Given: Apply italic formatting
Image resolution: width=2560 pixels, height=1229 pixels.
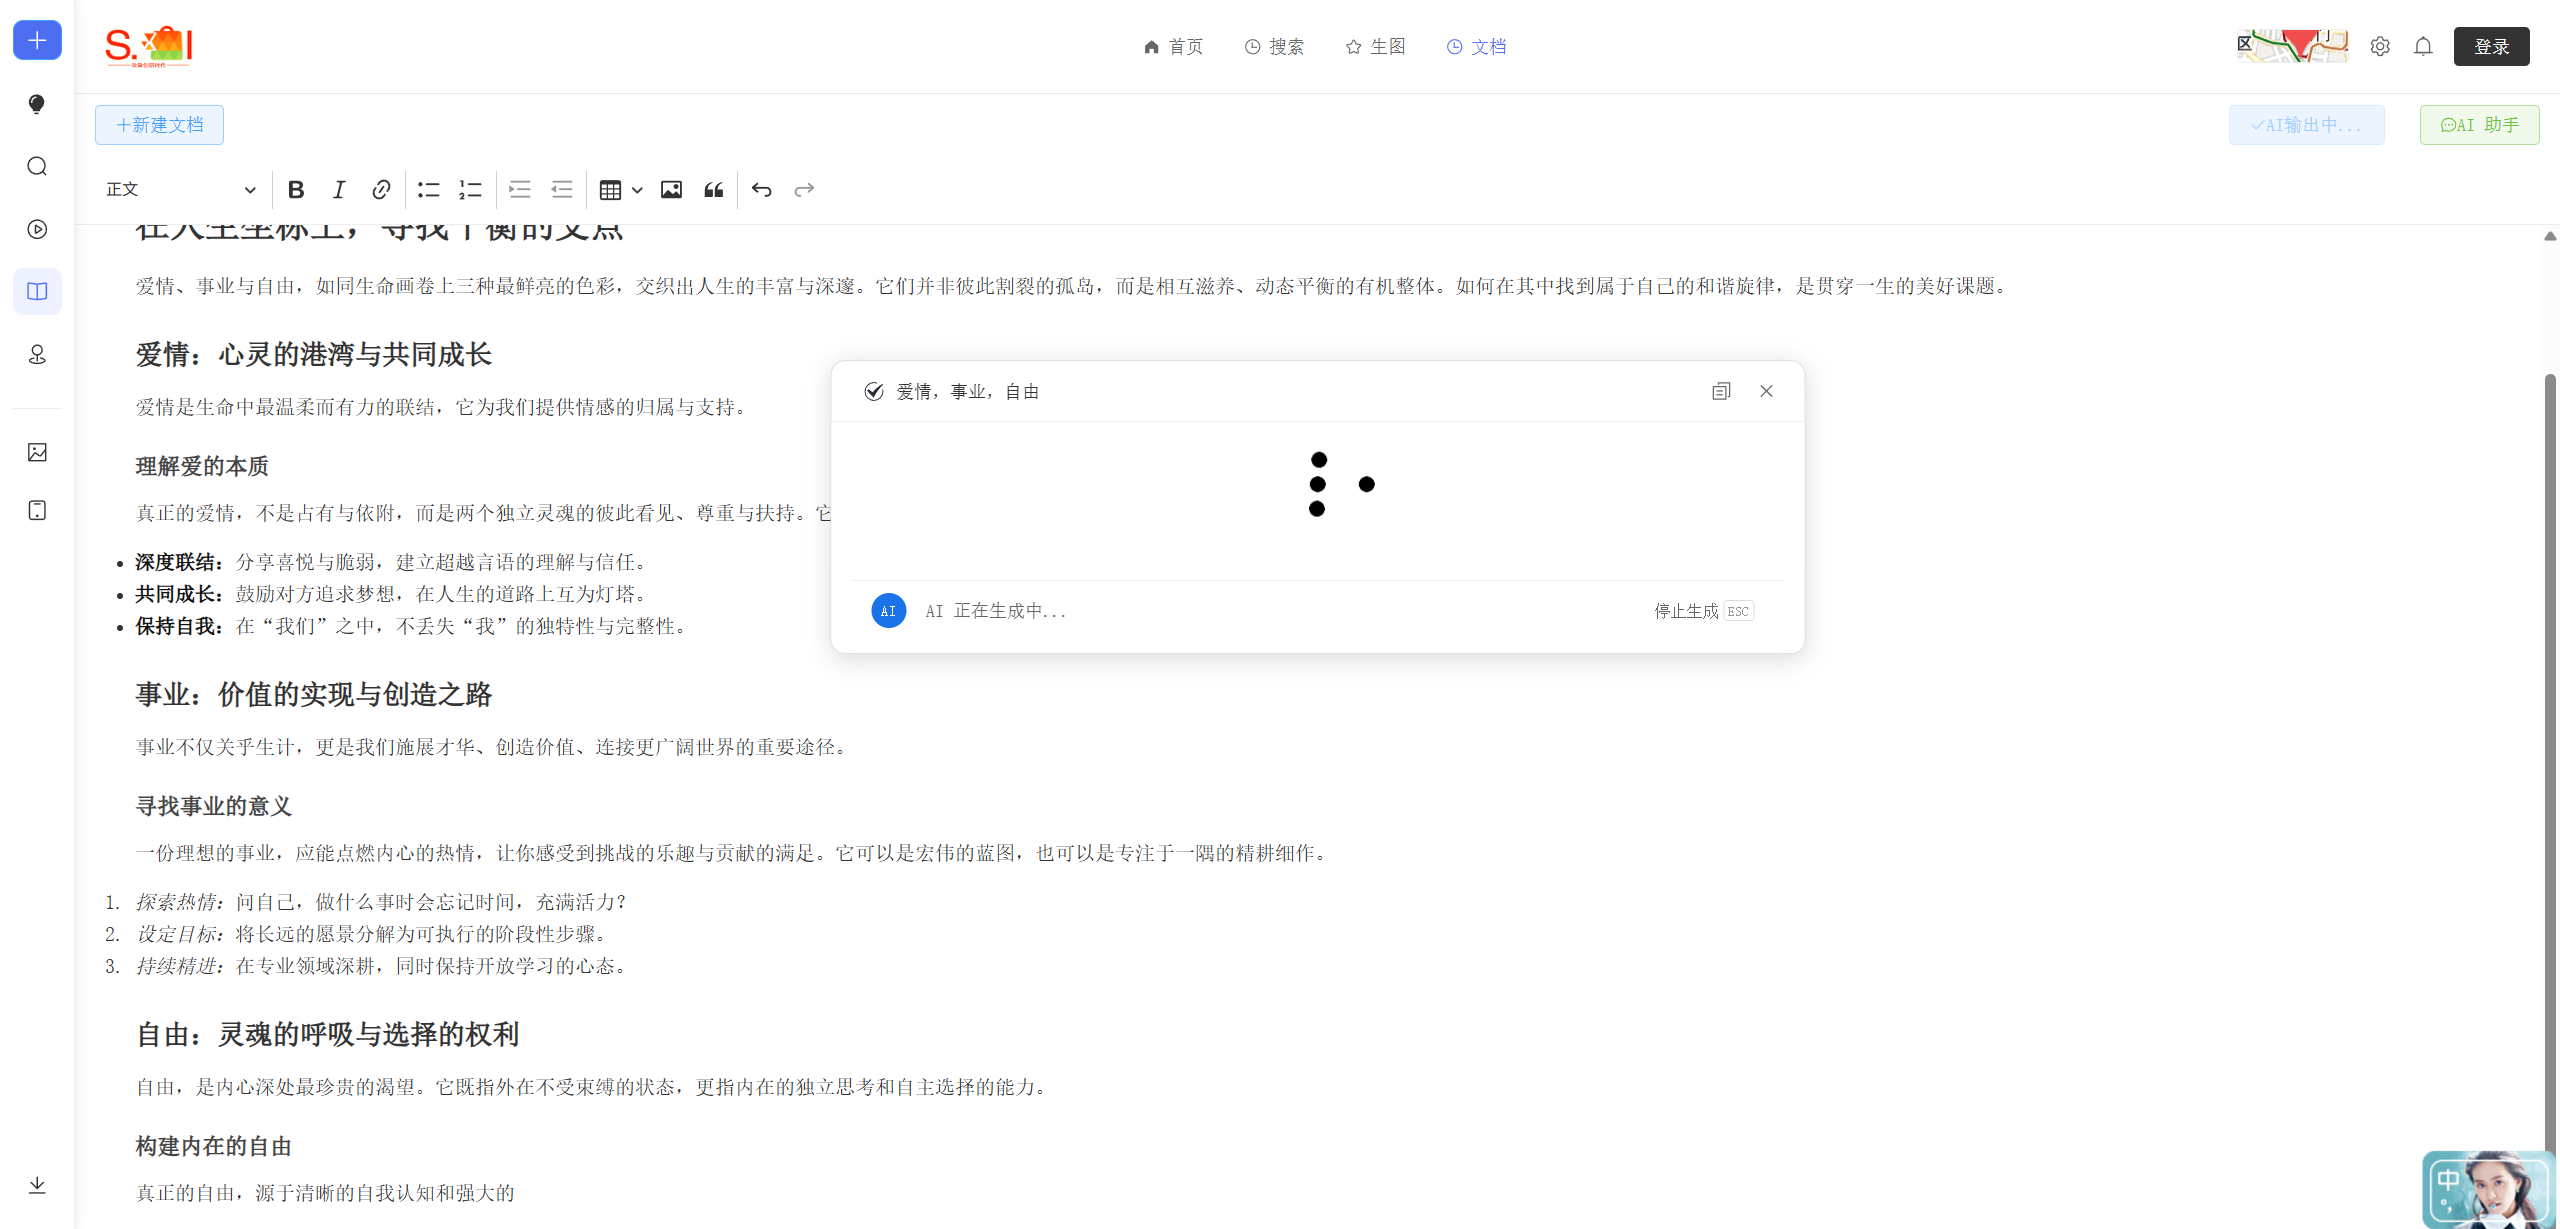Looking at the screenshot, I should [x=339, y=190].
